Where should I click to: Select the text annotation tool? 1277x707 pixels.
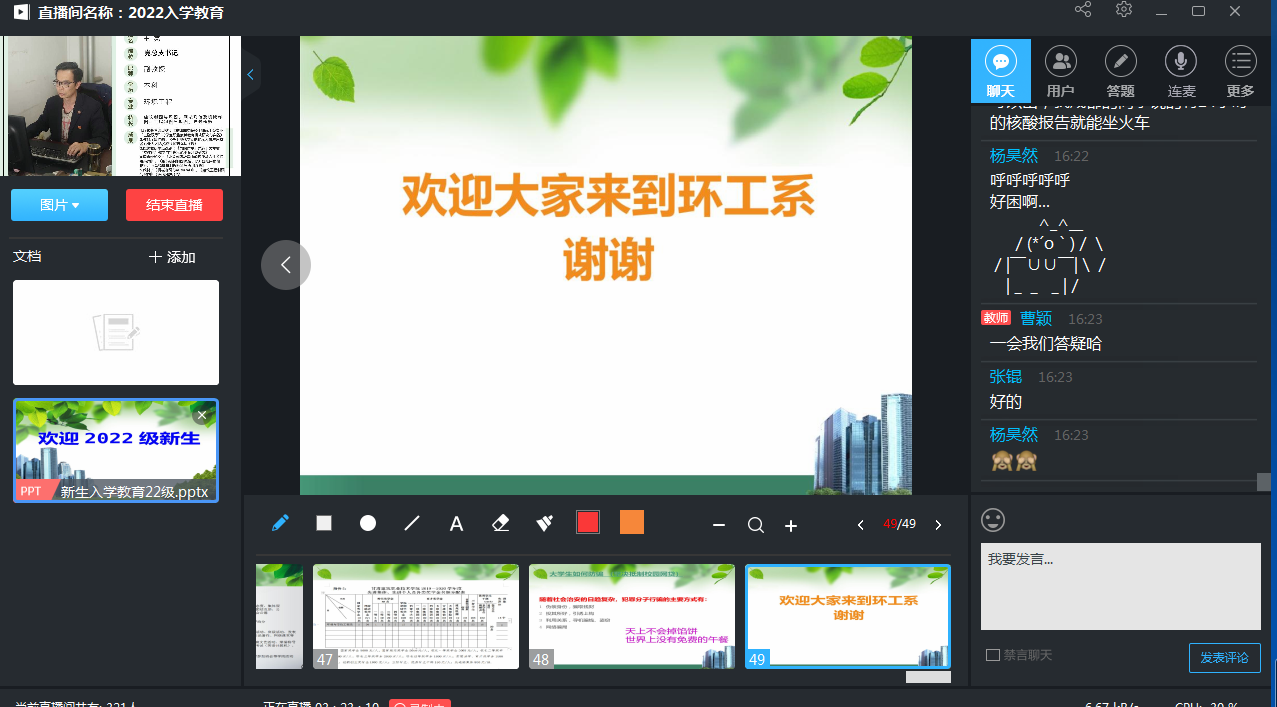click(456, 524)
